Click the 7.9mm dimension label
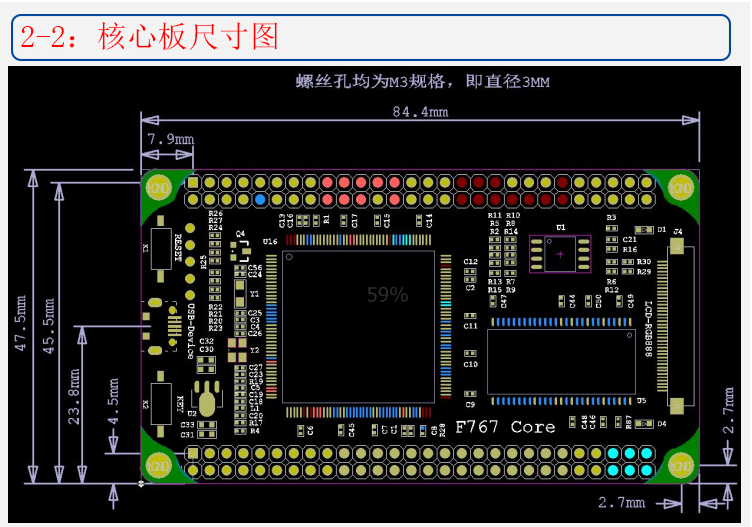 coord(170,138)
